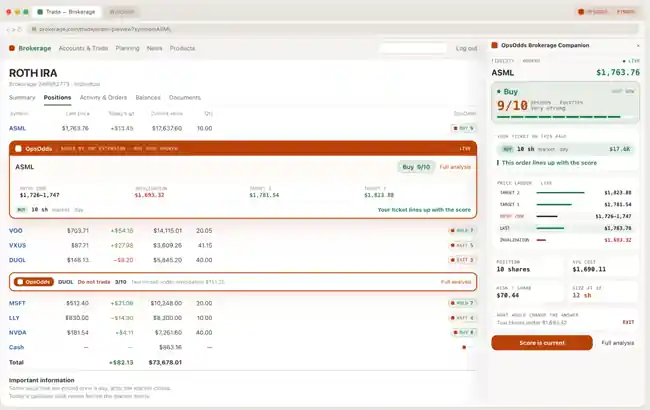Open the Products menu
The width and height of the screenshot is (650, 410).
click(x=182, y=48)
